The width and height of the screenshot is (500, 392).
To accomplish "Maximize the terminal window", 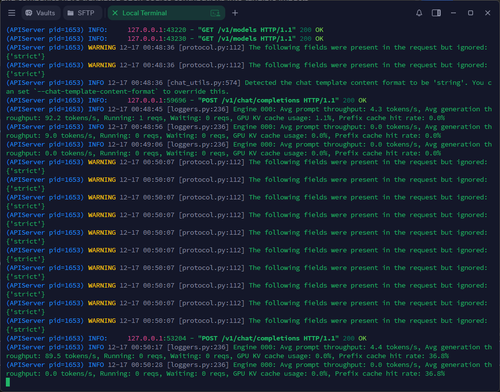I will (x=470, y=13).
